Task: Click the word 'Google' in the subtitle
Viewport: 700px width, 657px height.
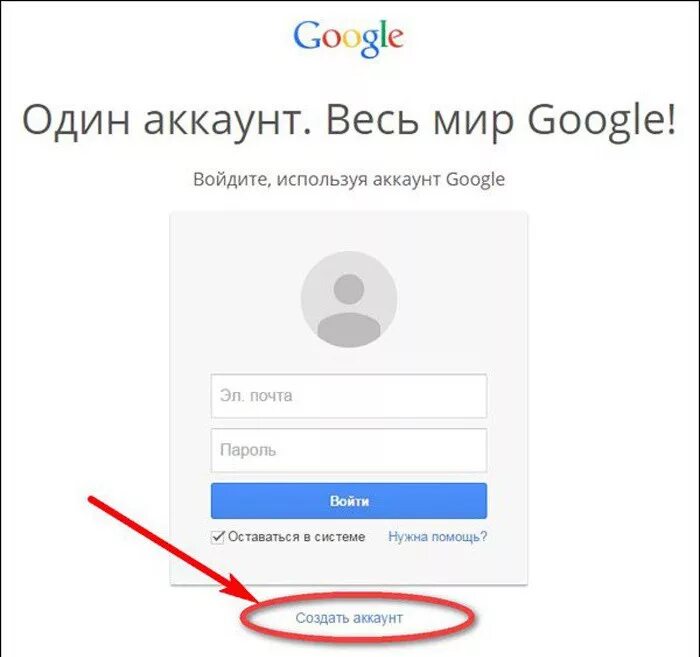Action: pyautogui.click(x=476, y=180)
